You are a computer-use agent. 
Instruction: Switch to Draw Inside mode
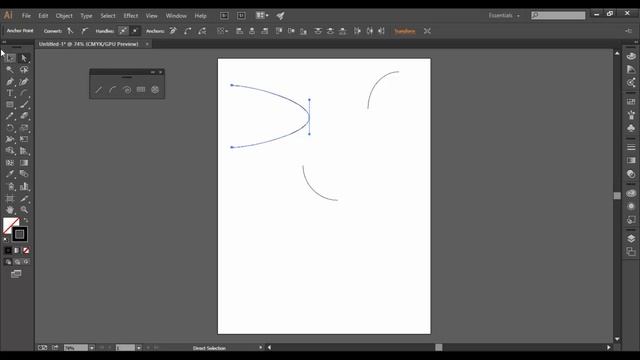tap(26, 262)
